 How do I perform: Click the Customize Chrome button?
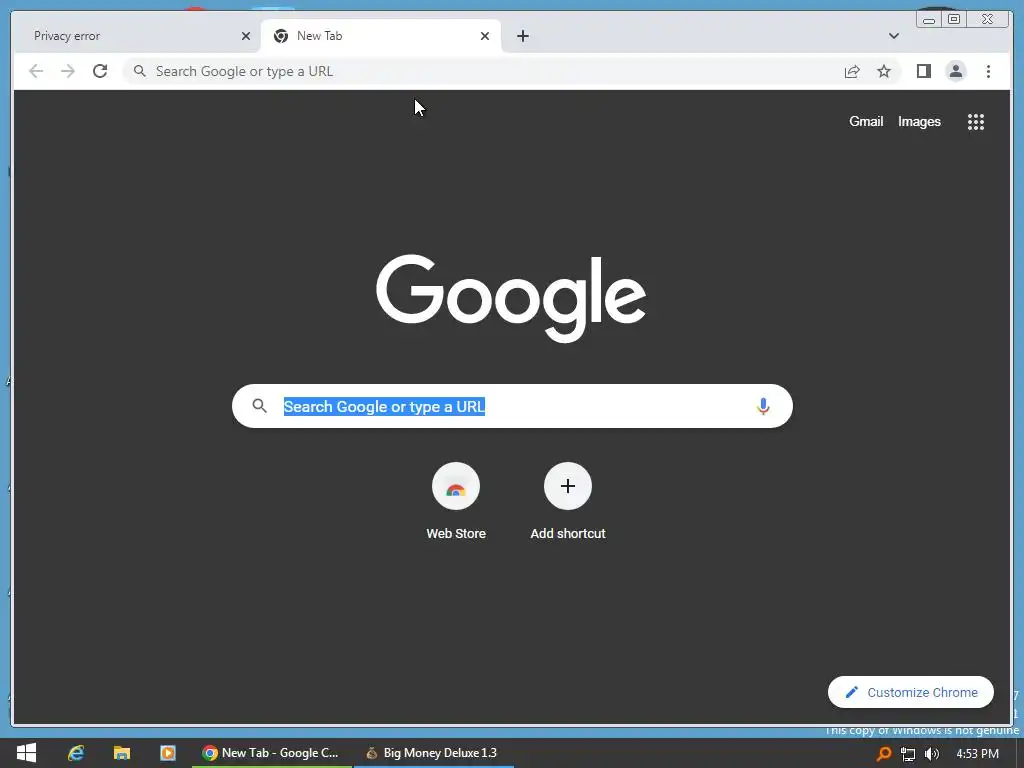pyautogui.click(x=910, y=692)
